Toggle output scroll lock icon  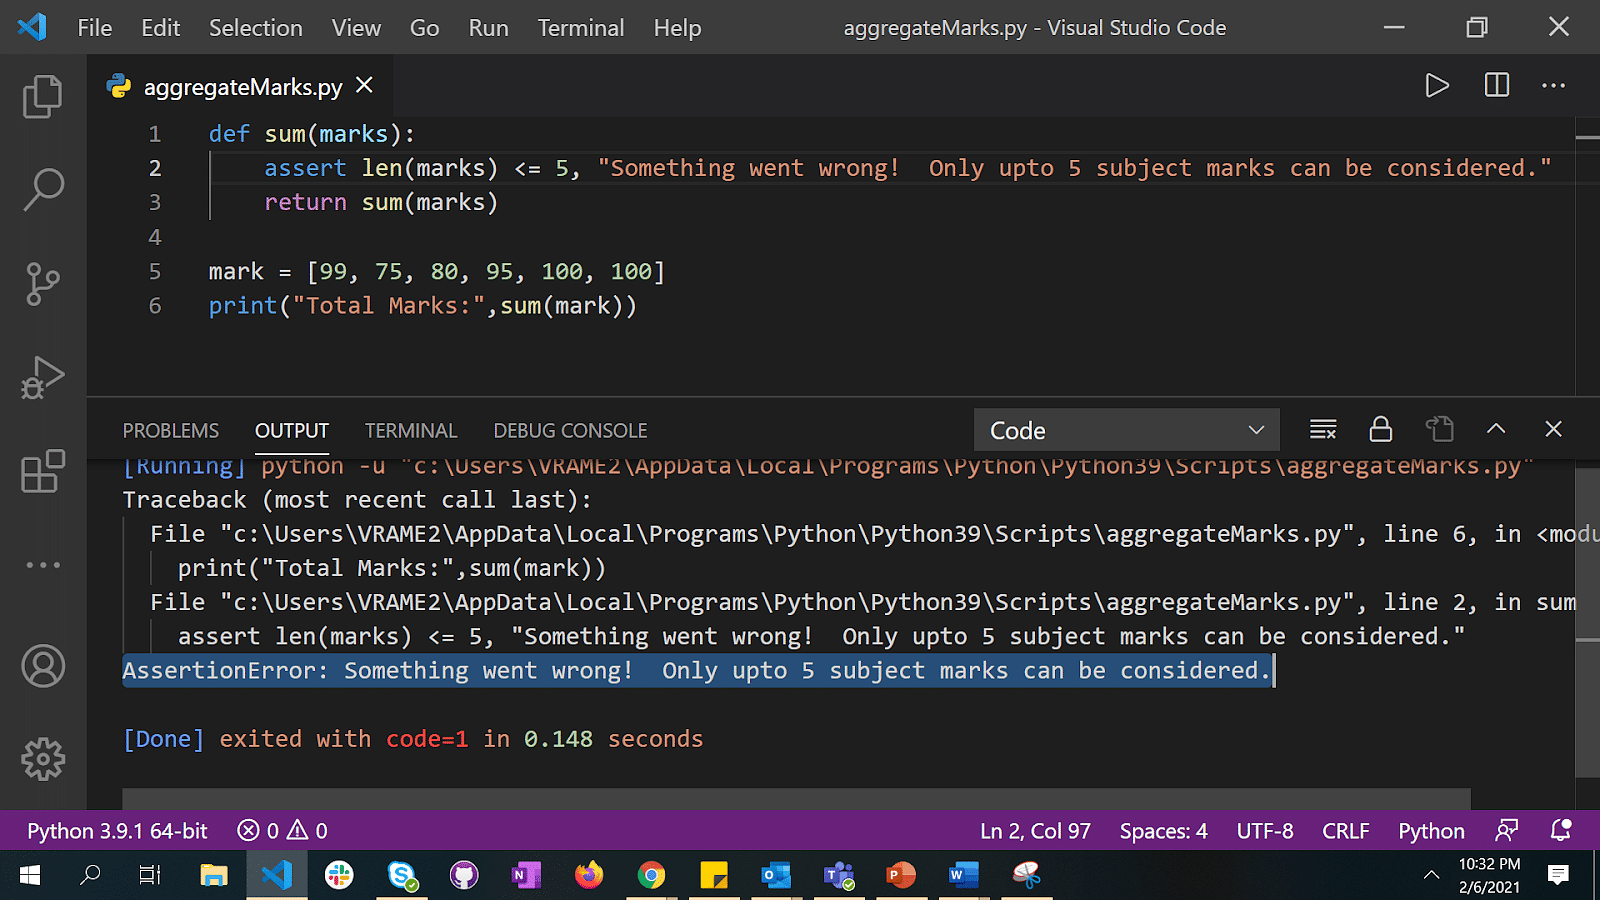point(1381,430)
